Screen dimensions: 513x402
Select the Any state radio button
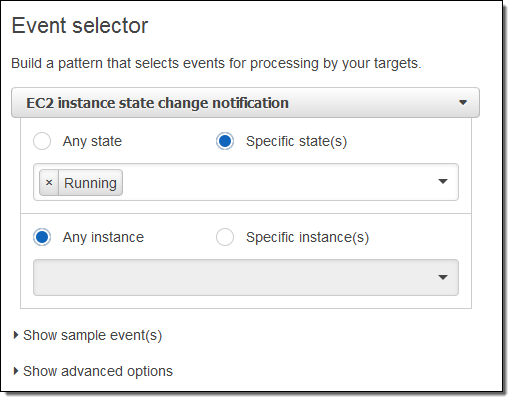(42, 141)
